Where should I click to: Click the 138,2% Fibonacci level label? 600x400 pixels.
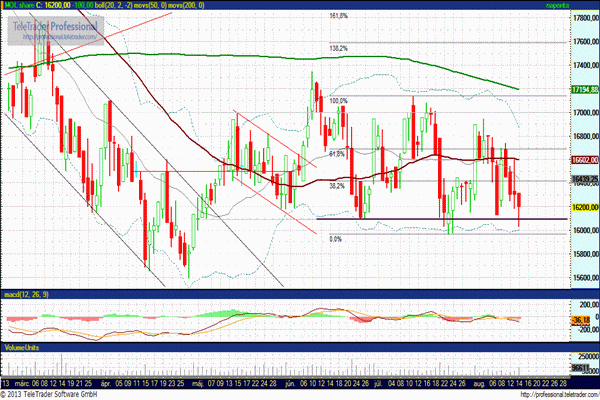[338, 47]
